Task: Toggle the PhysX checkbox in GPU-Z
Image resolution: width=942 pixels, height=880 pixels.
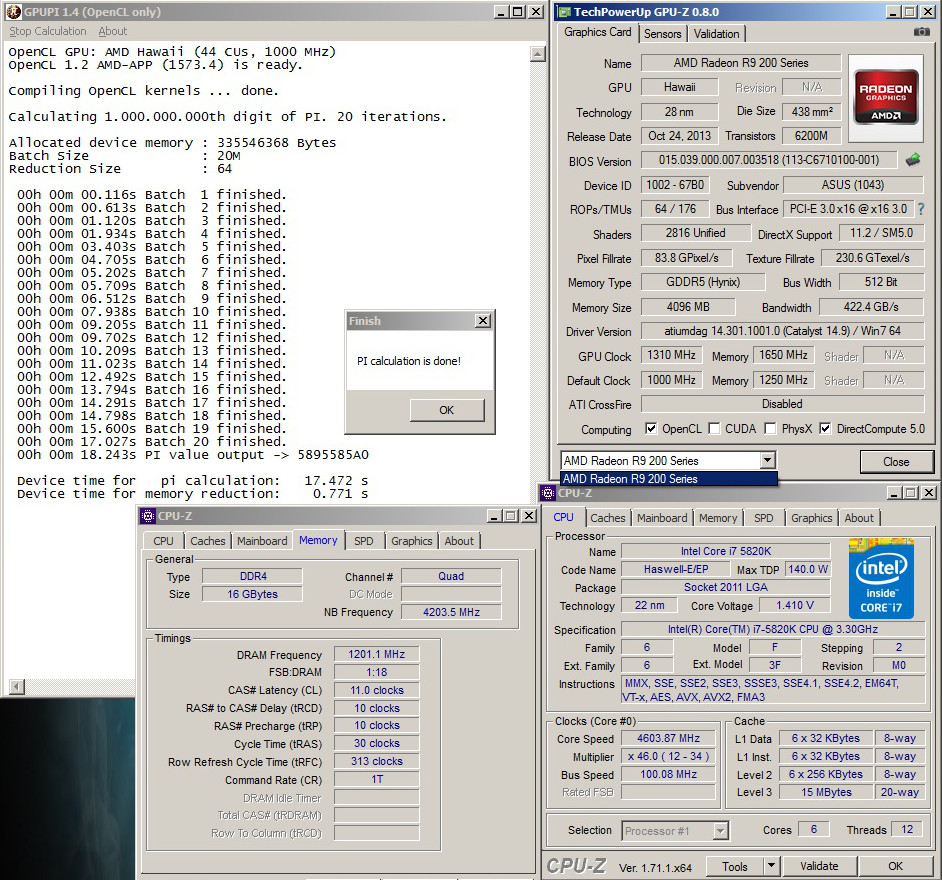Action: point(770,428)
